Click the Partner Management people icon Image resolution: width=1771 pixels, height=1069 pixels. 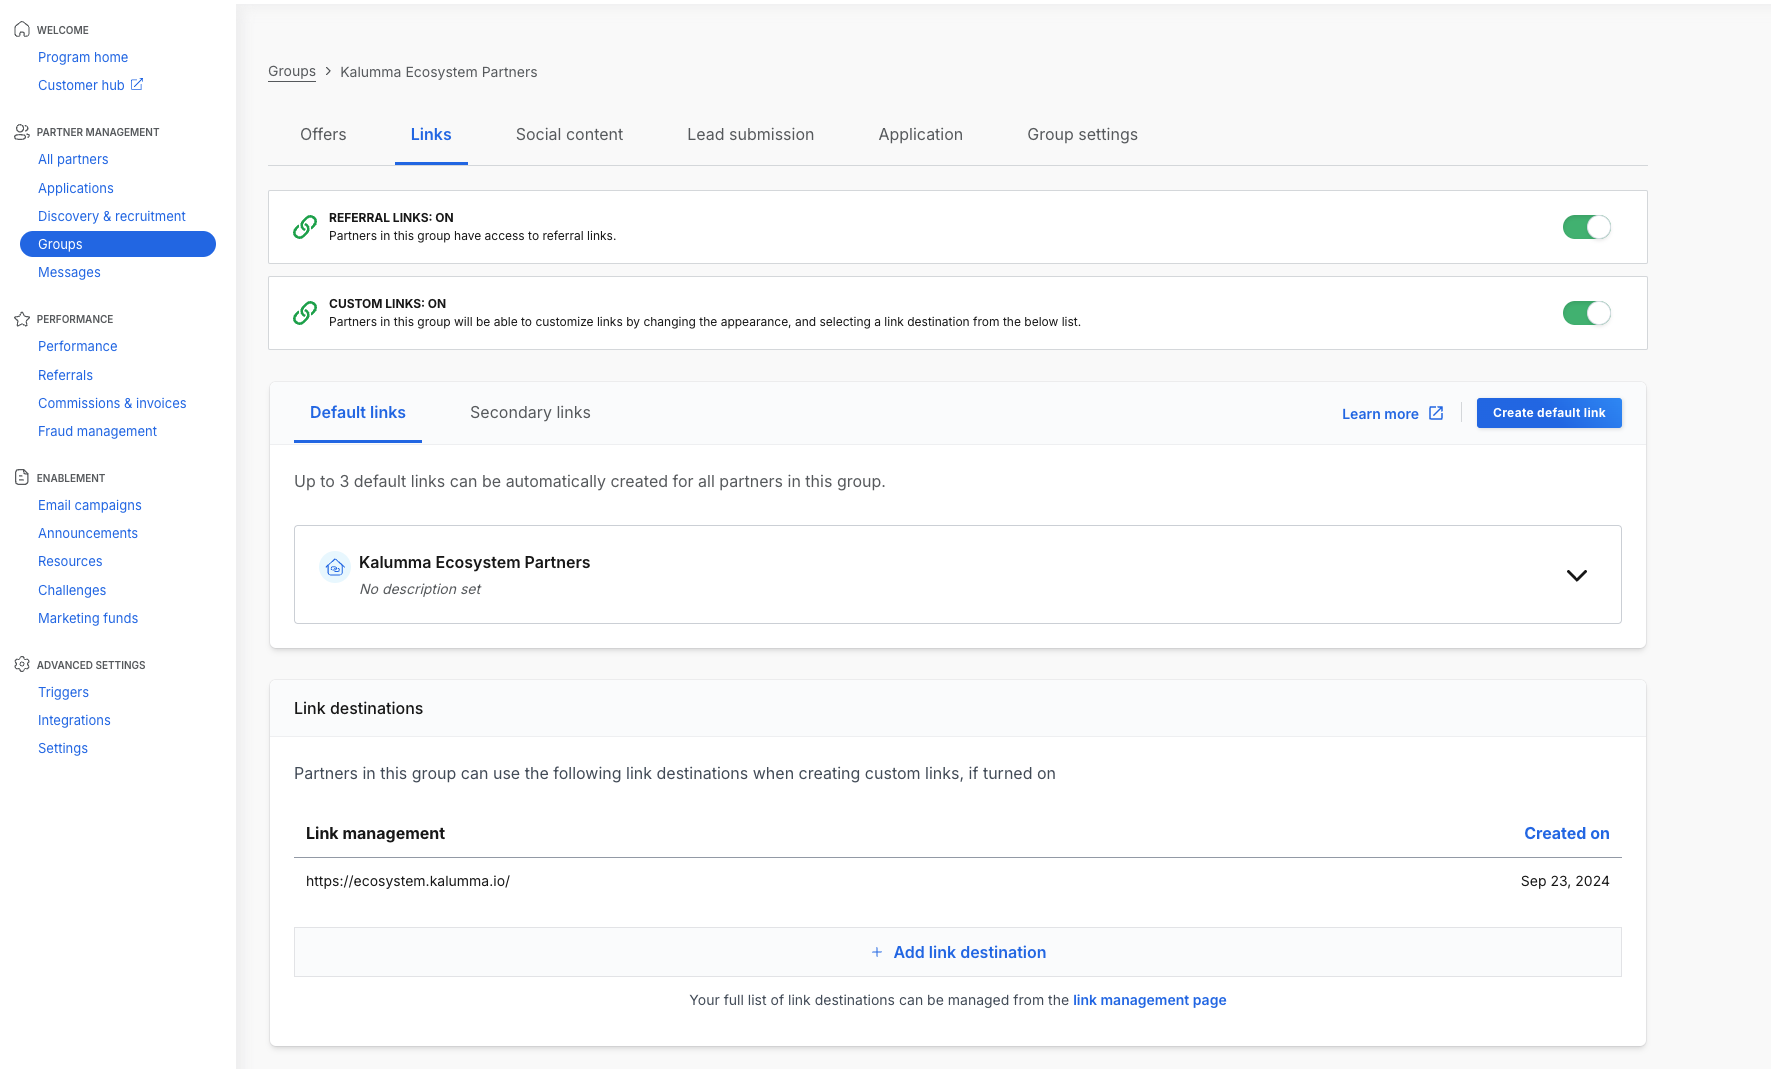22,132
